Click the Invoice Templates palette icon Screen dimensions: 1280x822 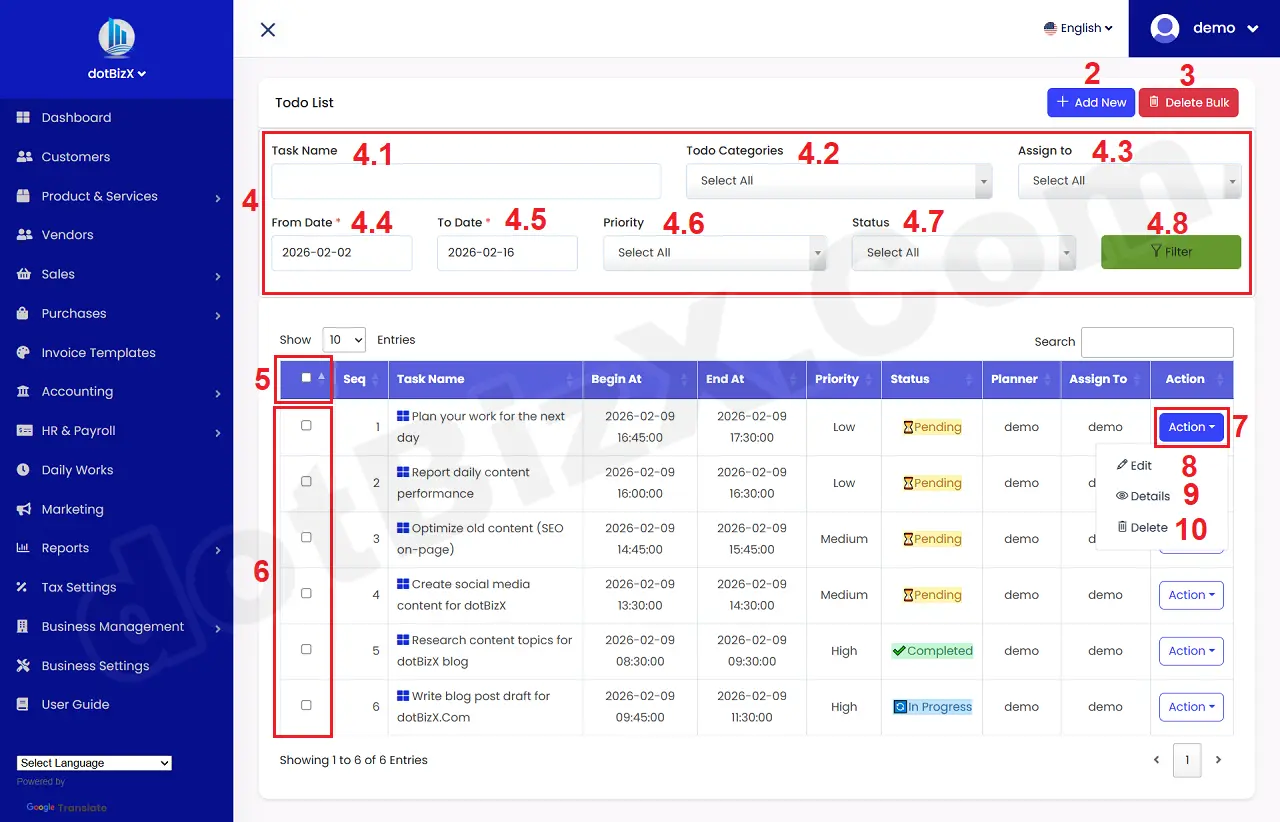click(23, 353)
